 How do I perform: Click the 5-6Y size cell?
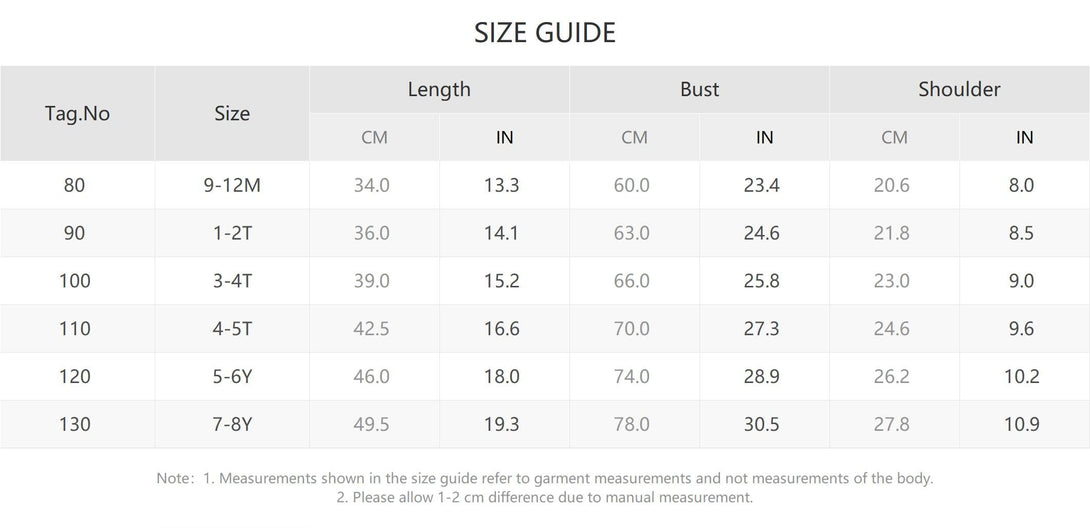(232, 377)
